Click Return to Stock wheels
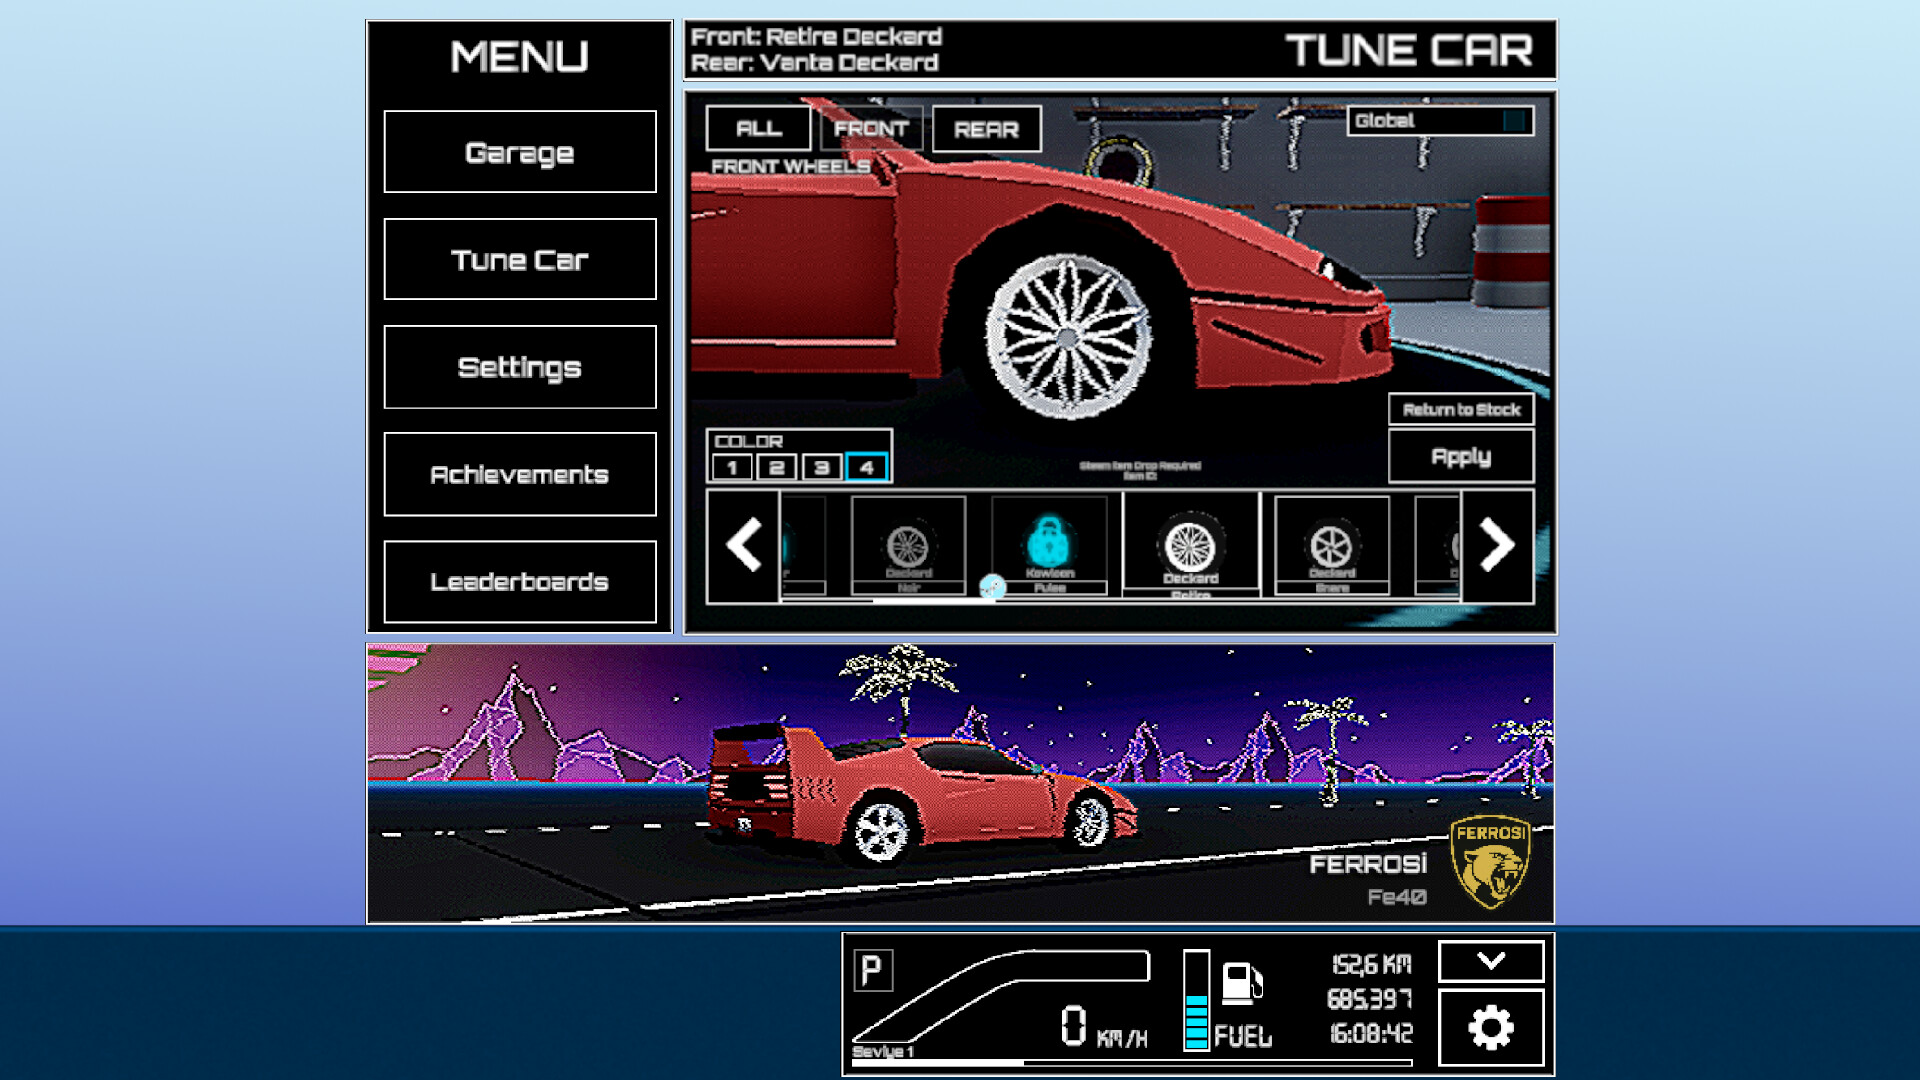Screen dimensions: 1920x1080 coord(1461,409)
